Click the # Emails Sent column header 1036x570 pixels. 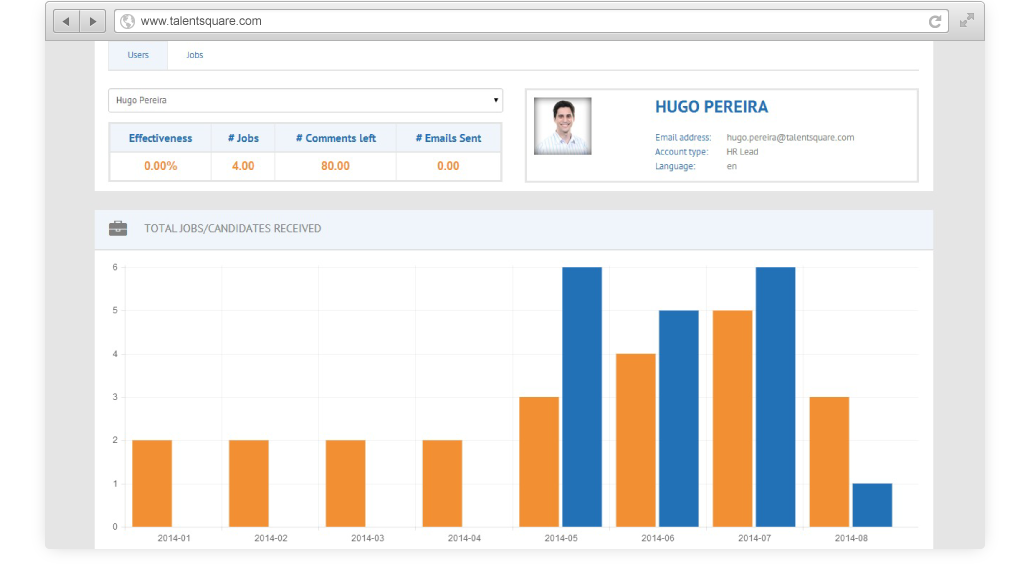point(448,138)
